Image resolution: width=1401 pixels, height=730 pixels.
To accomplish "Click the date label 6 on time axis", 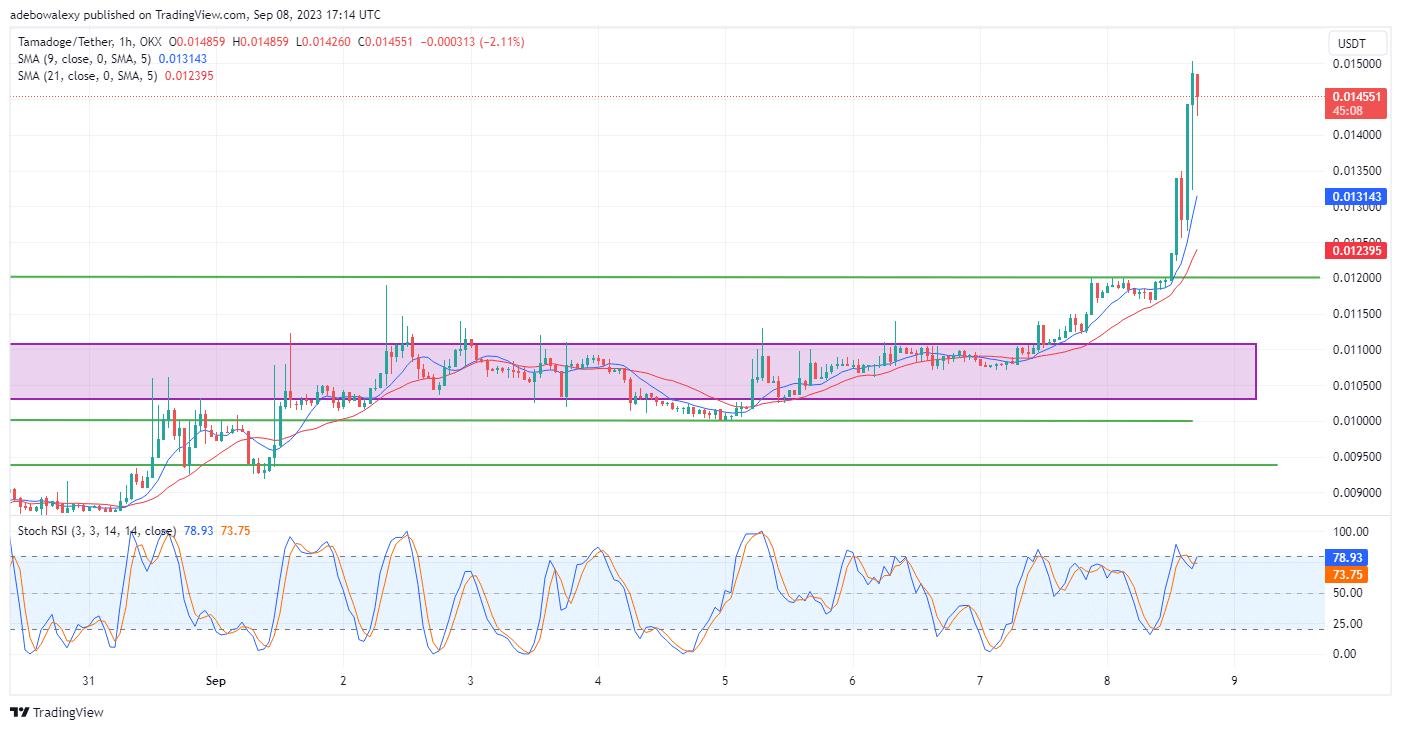I will [852, 681].
